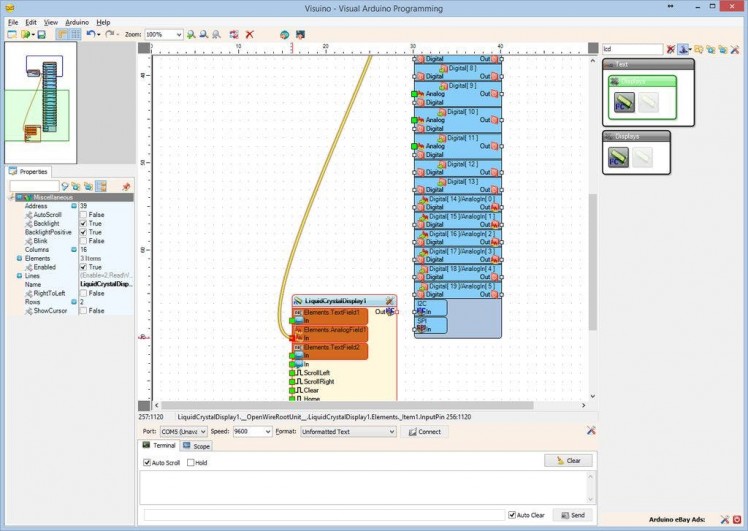Click the component search field containing lcd

click(x=631, y=48)
